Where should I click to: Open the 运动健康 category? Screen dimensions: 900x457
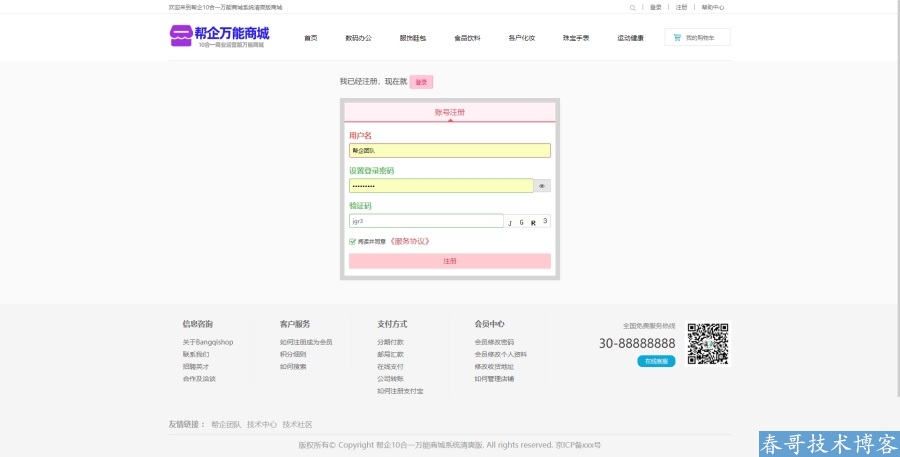(630, 38)
